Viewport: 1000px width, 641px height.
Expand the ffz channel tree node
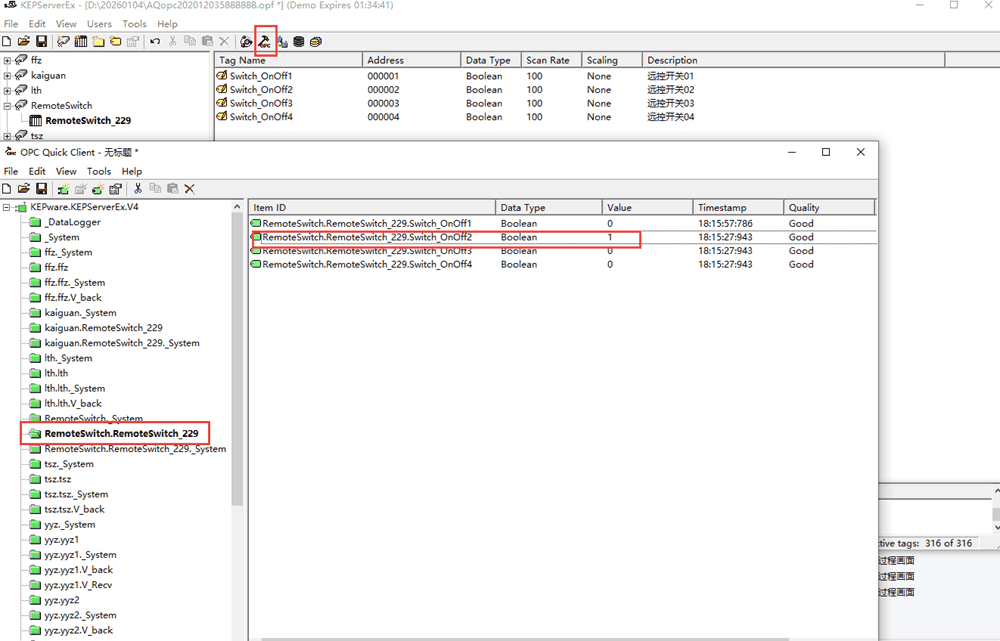pos(8,60)
